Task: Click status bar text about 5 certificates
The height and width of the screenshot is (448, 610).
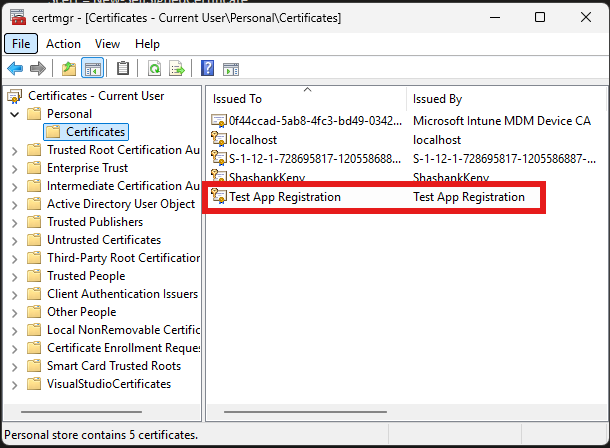Action: (101, 435)
